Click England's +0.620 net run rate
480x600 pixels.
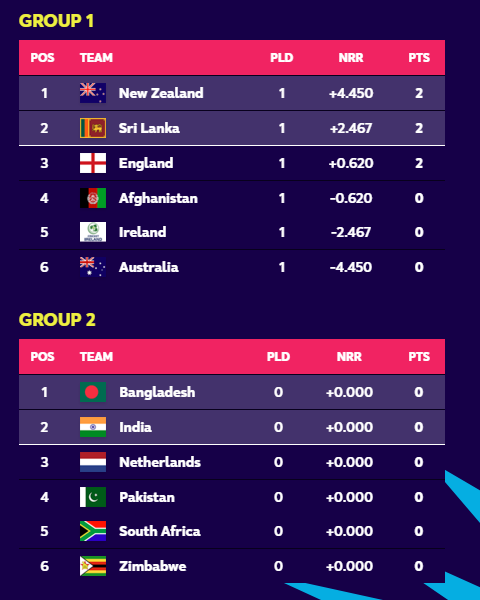[x=351, y=163]
